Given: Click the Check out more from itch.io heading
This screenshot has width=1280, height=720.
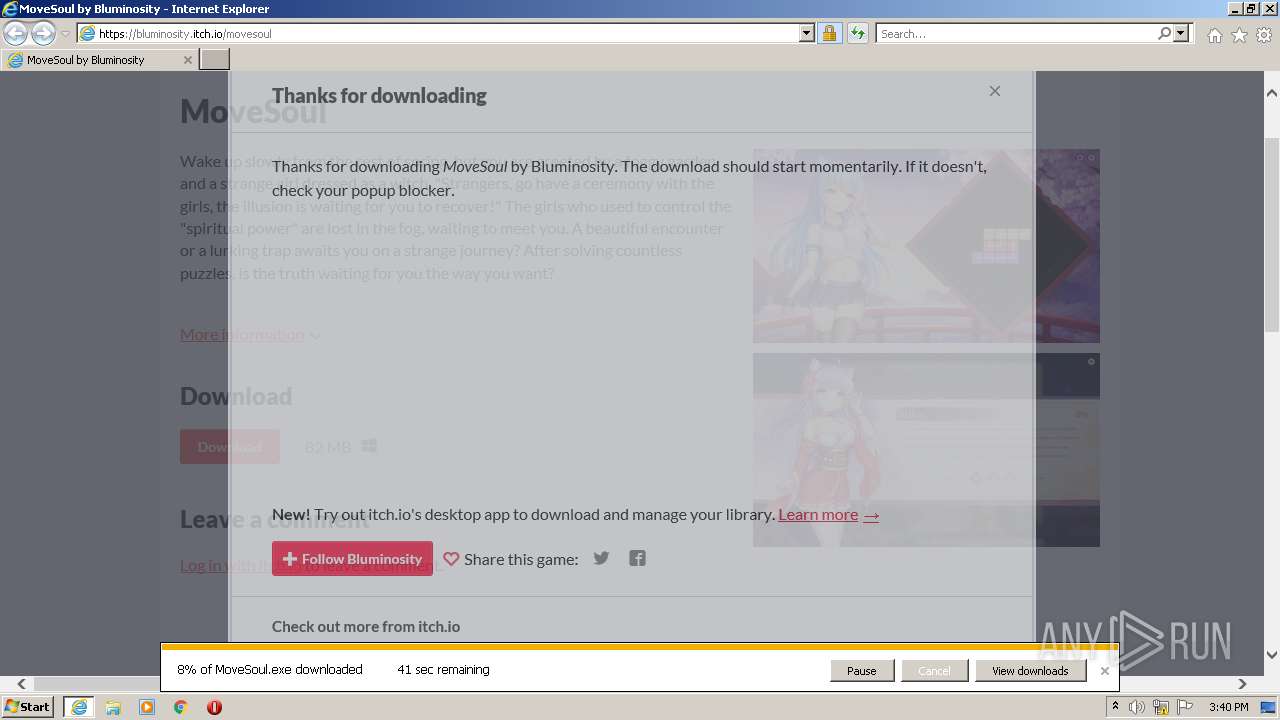Looking at the screenshot, I should click(366, 626).
